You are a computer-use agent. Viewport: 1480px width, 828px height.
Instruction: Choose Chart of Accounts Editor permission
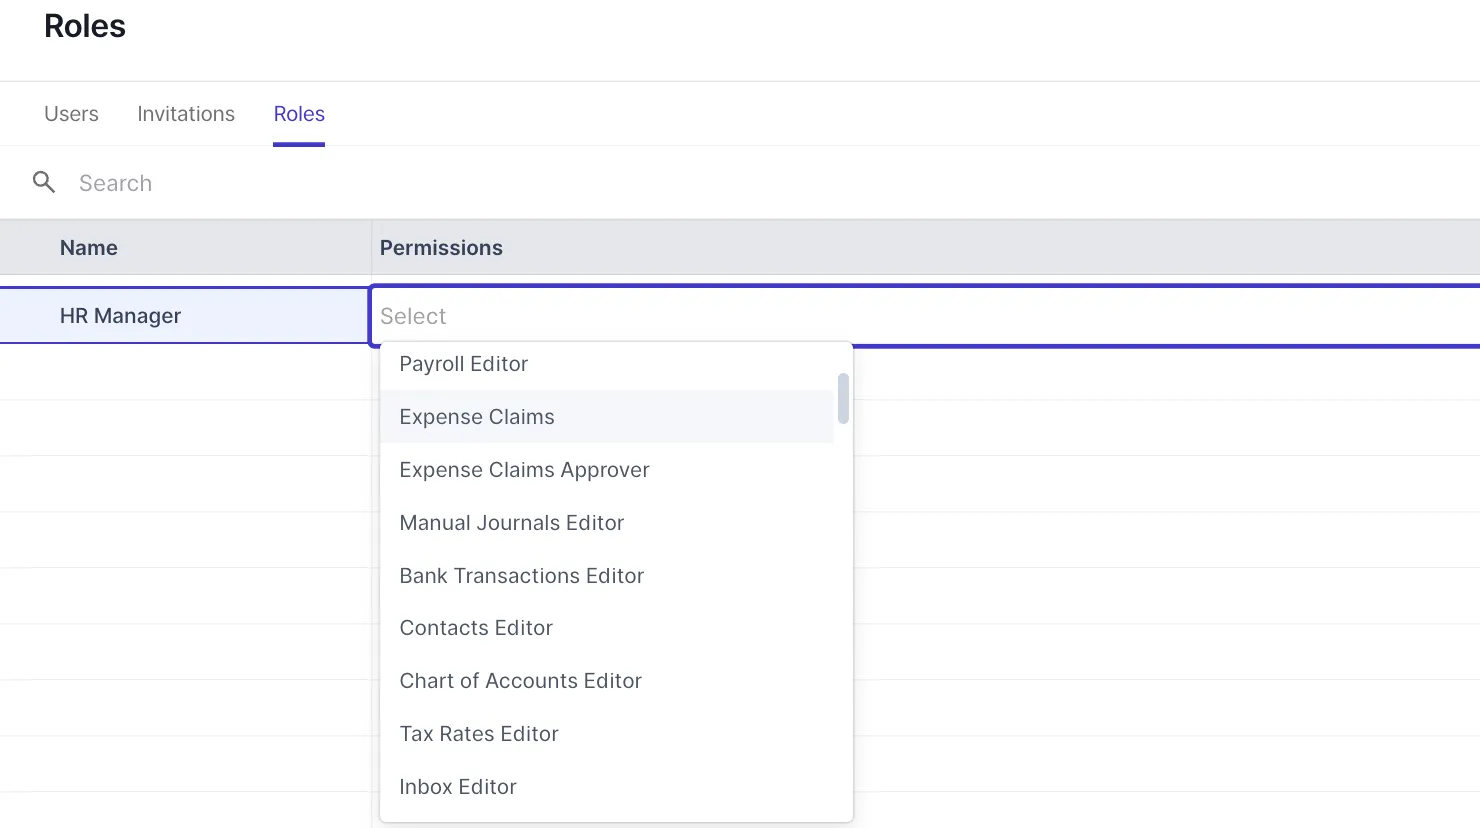click(520, 680)
